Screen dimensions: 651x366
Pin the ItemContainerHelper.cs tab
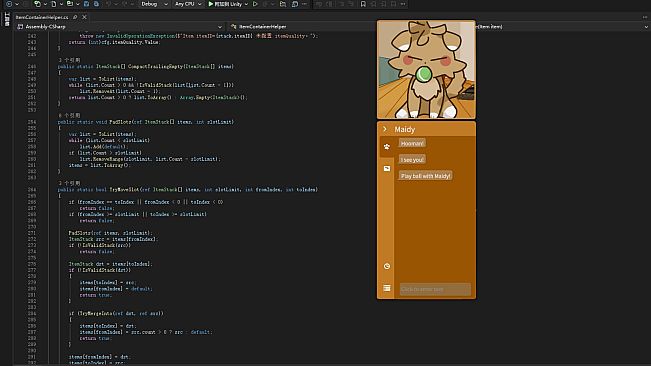pyautogui.click(x=75, y=17)
